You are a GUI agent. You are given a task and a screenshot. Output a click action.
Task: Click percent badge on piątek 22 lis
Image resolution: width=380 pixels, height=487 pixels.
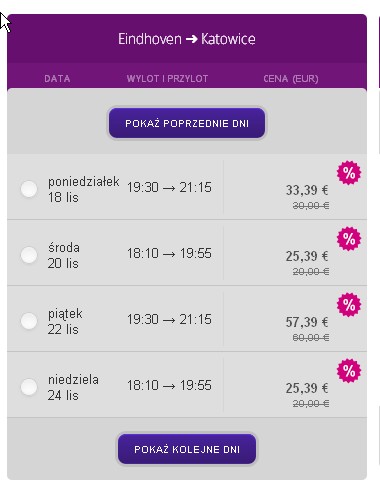(349, 305)
